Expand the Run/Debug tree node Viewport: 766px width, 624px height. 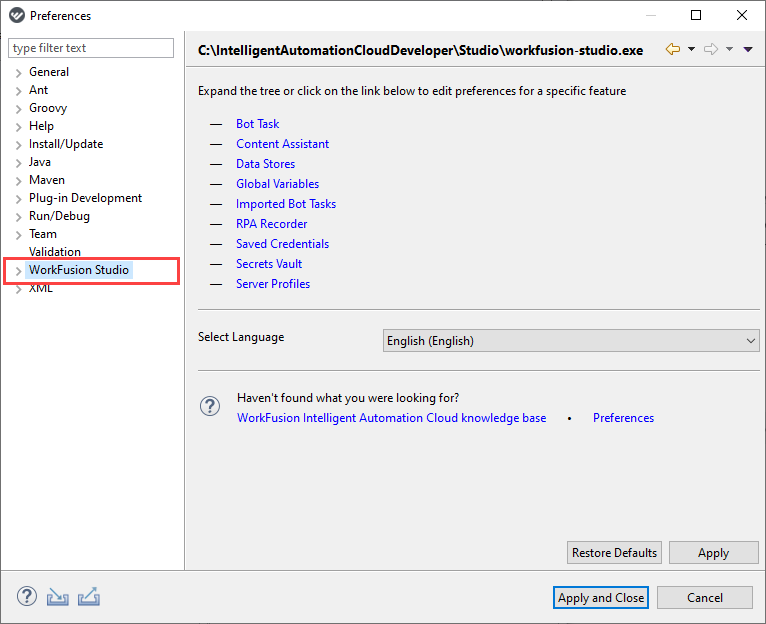coord(19,217)
